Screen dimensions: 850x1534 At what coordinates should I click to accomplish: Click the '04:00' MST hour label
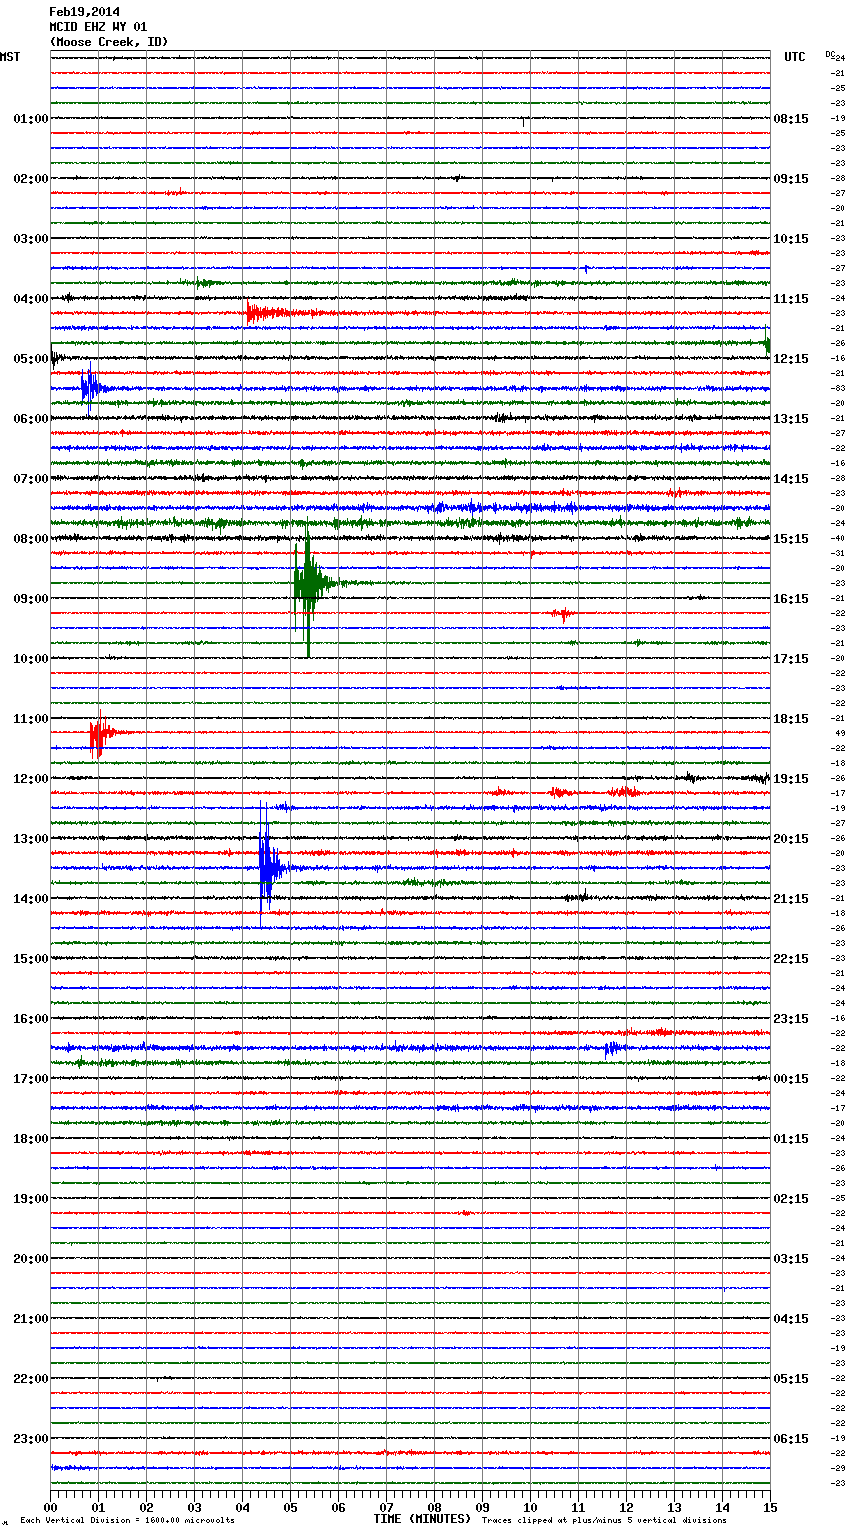pyautogui.click(x=31, y=299)
